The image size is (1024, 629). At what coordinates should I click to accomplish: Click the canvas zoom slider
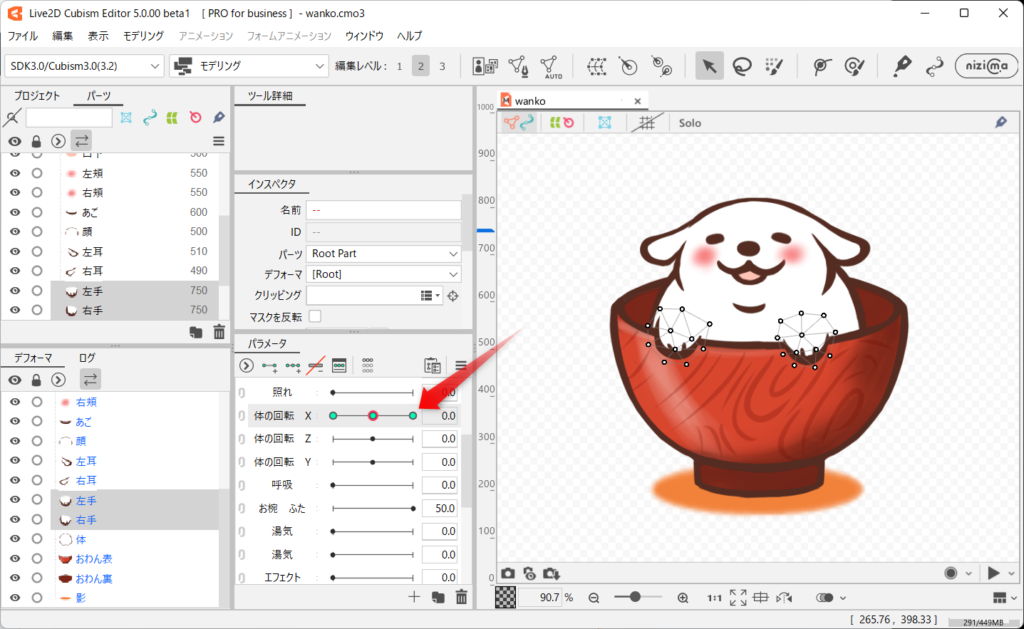point(634,597)
